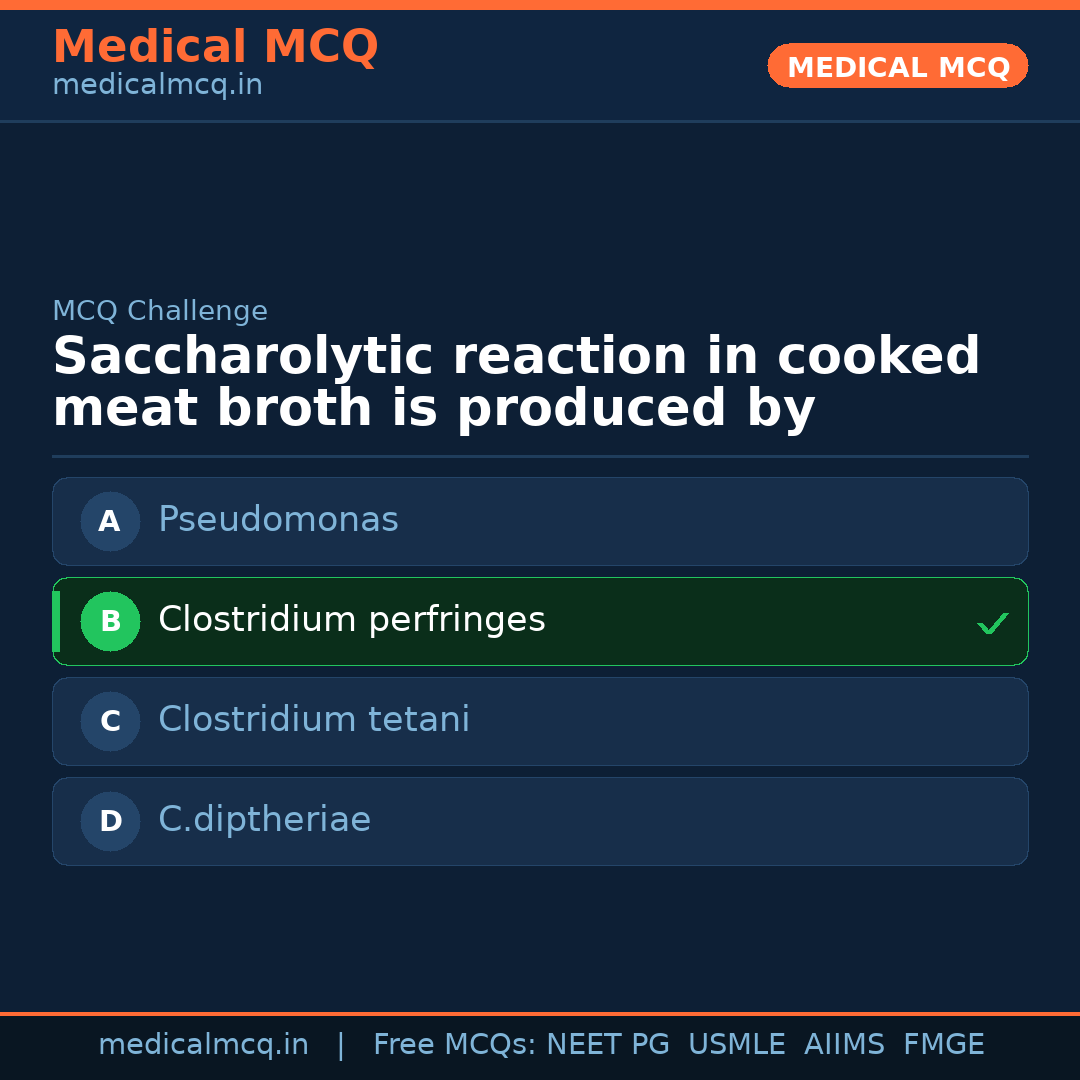Screen dimensions: 1080x1080
Task: Click the Saccharolytic reaction question text
Action: (515, 383)
